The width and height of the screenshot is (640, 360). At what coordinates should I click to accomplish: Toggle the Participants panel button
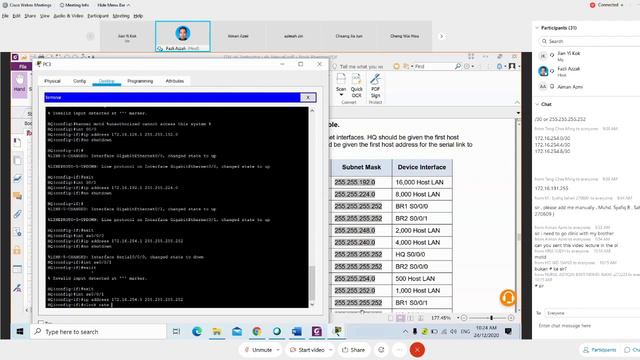tap(600, 350)
